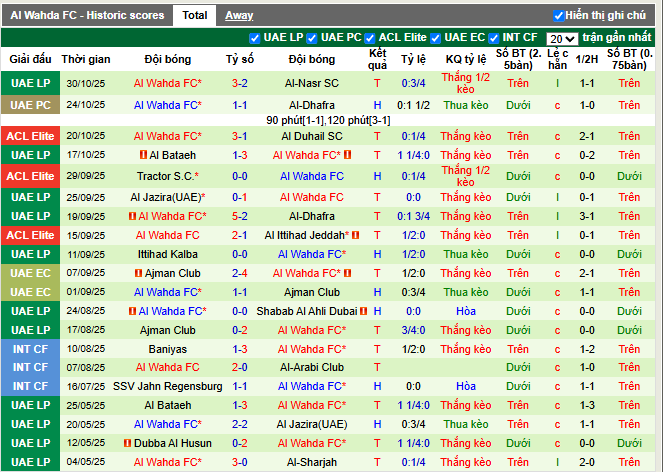663x472 pixels.
Task: Toggle the ACL Elite filter checkbox
Action: pyautogui.click(x=370, y=38)
